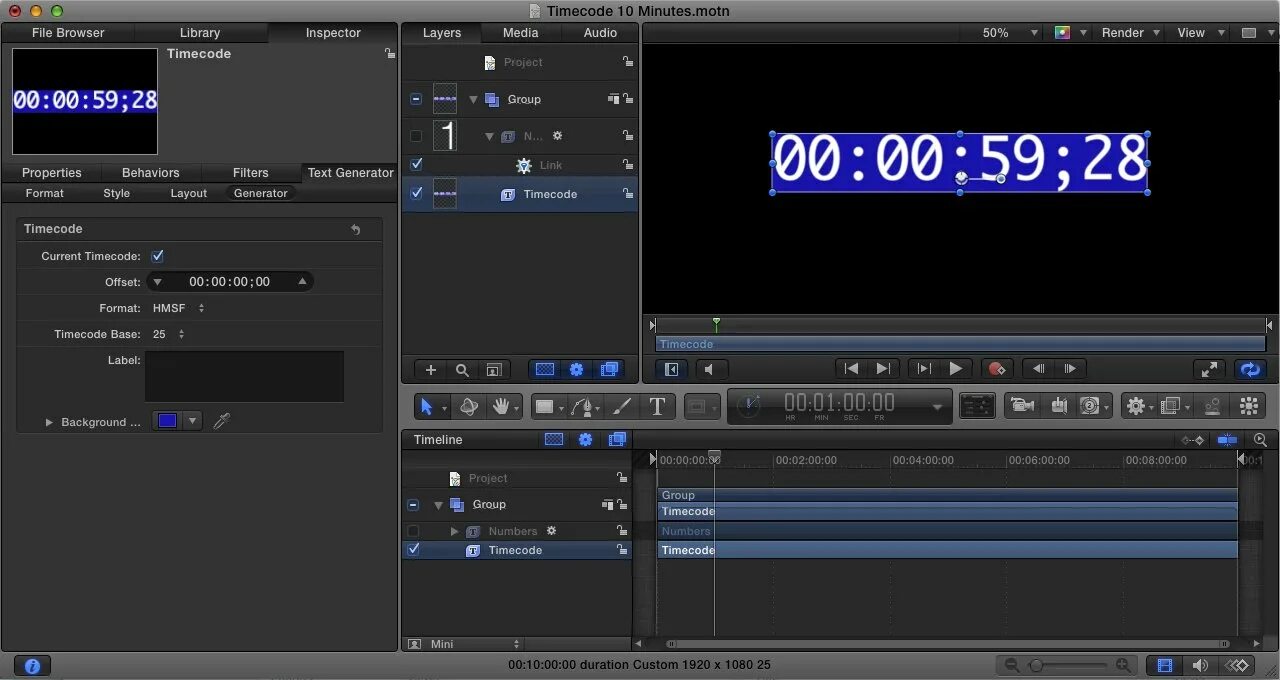The height and width of the screenshot is (680, 1280).
Task: Play the project
Action: pos(955,369)
